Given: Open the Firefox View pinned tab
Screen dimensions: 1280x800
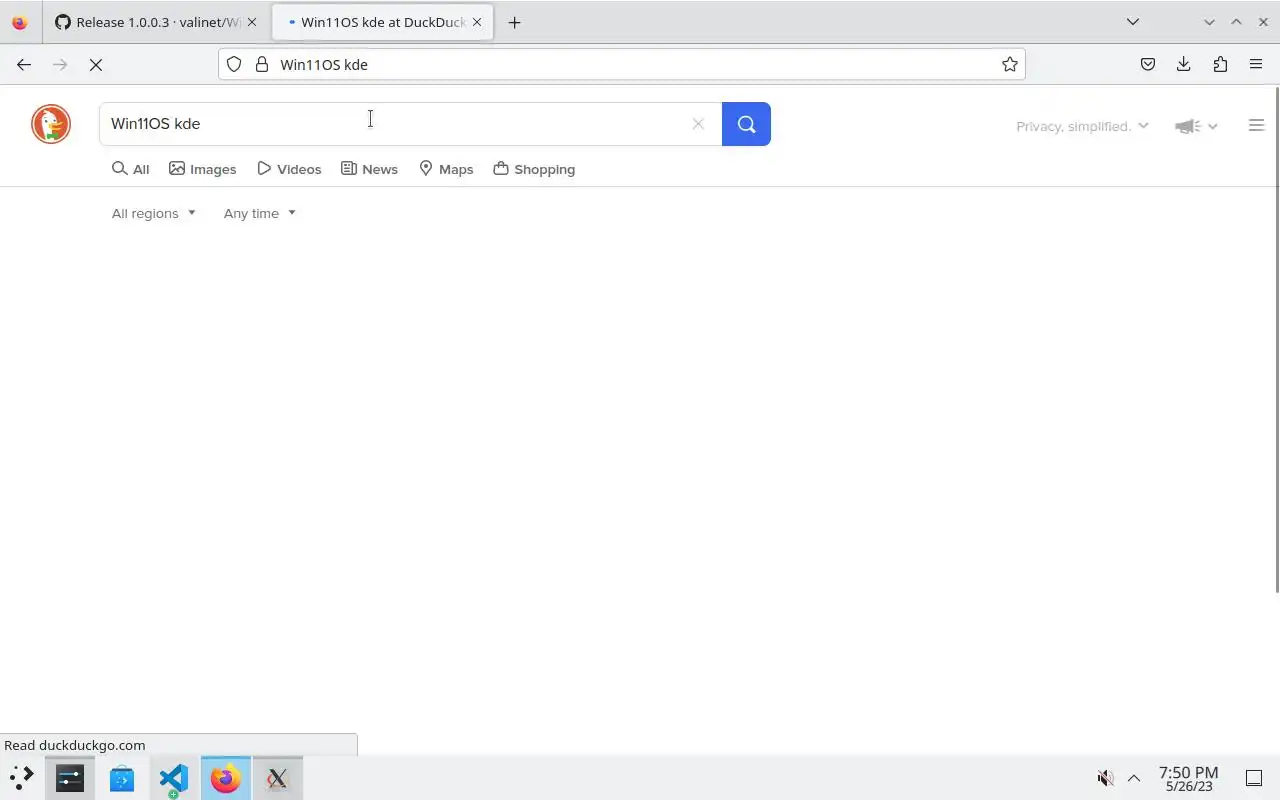Looking at the screenshot, I should click(x=20, y=22).
